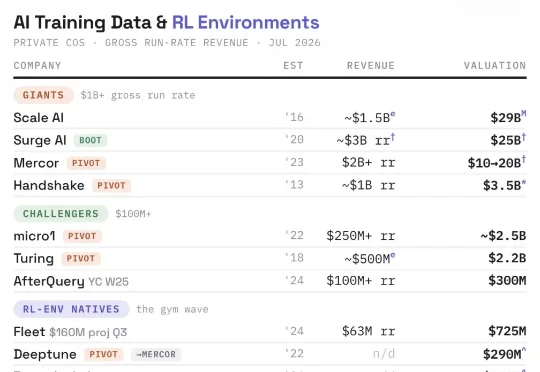This screenshot has width=540, height=372.
Task: Click Deeptune's n/d revenue cell
Action: click(x=384, y=353)
